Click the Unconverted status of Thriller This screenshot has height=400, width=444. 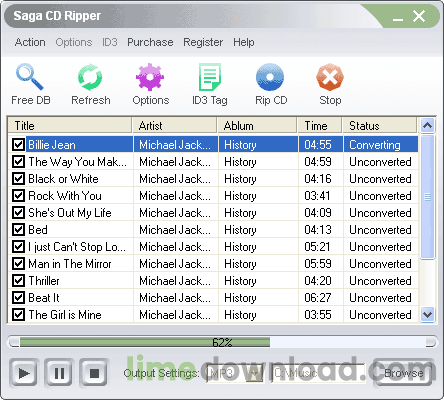pos(380,281)
